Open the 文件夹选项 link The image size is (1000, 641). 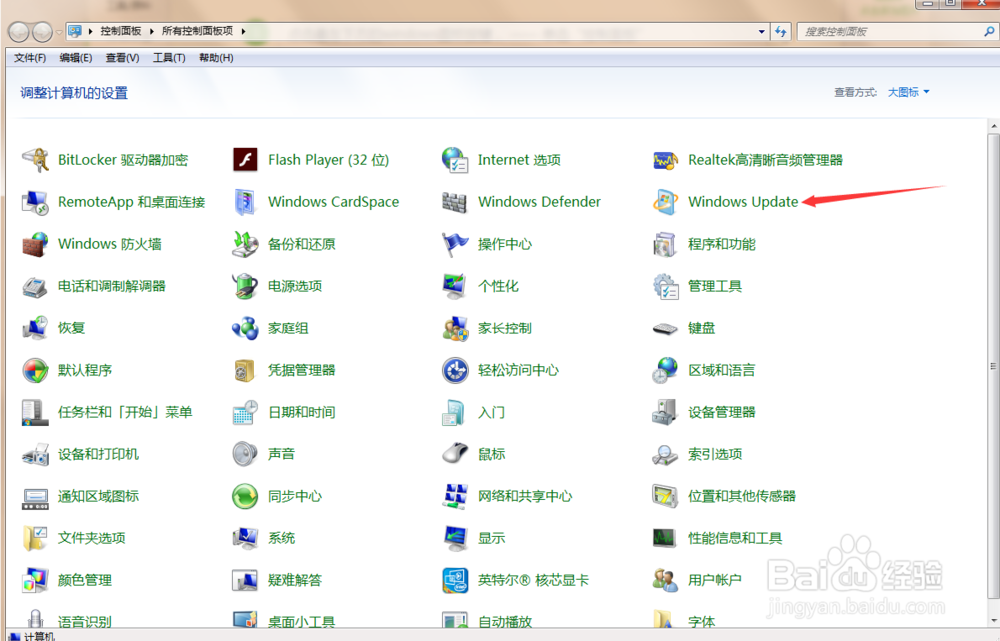[92, 538]
